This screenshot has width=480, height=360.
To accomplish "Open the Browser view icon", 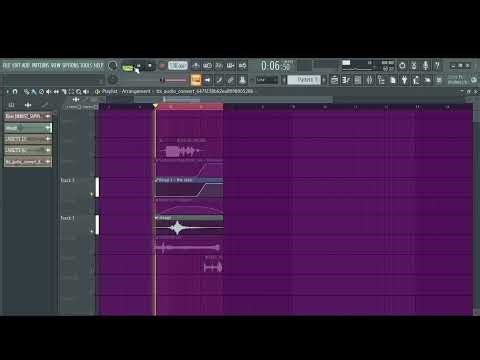I will click(x=381, y=80).
